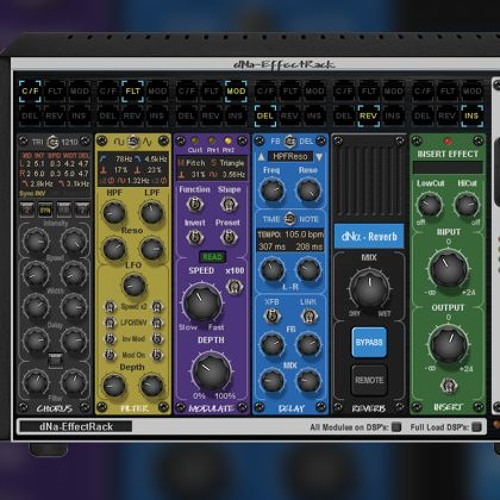Screen dimensions: 500x500
Task: Click the Function selector switch
Action: (195, 204)
